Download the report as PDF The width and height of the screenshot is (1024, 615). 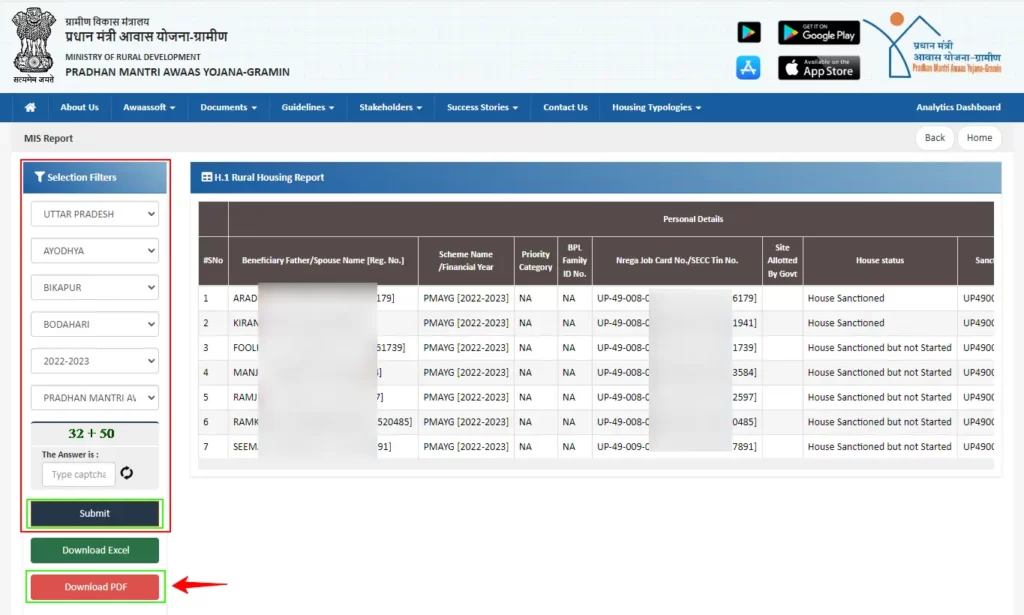pos(95,586)
